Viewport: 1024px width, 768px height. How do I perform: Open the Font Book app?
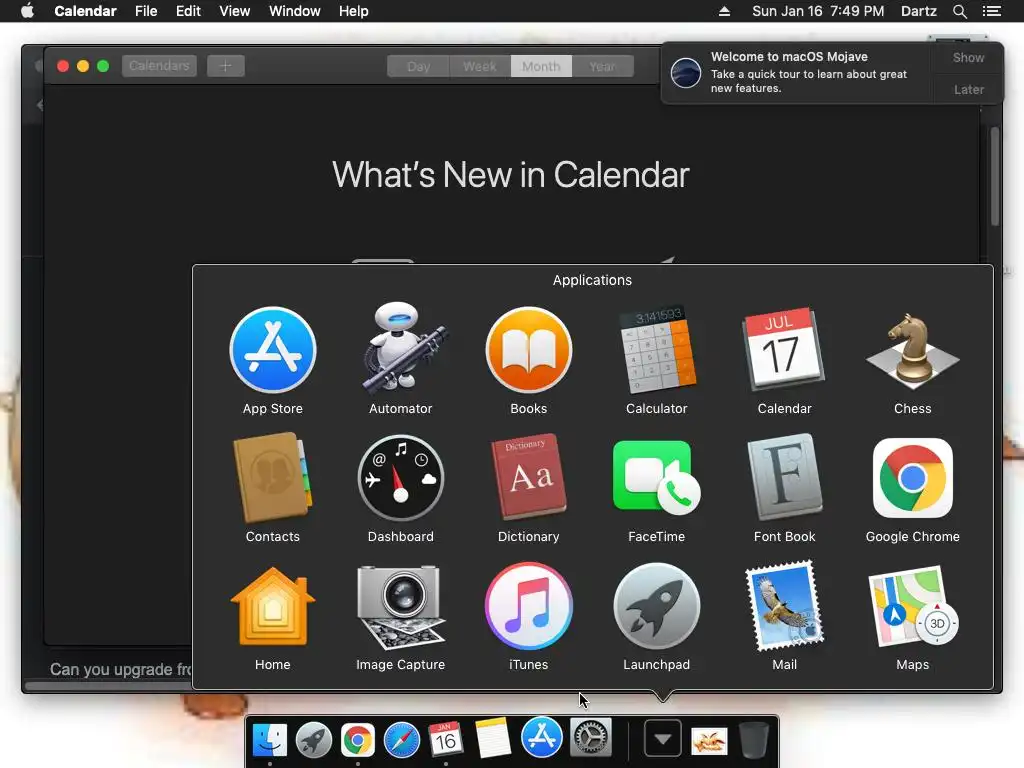coord(784,478)
